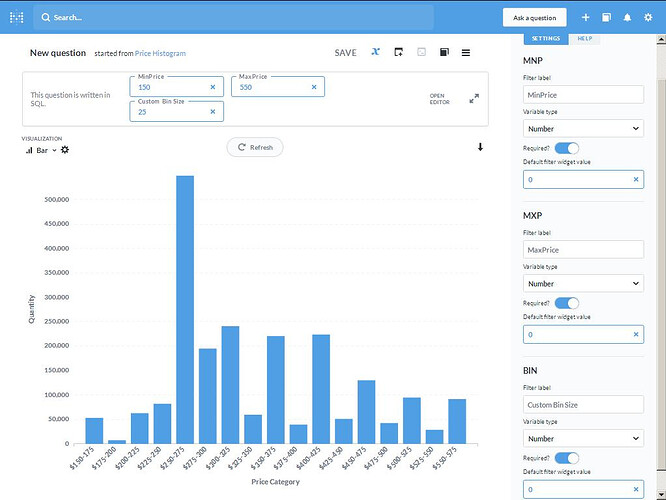Image resolution: width=666 pixels, height=500 pixels.
Task: Open the plus create-new menu
Action: [585, 17]
